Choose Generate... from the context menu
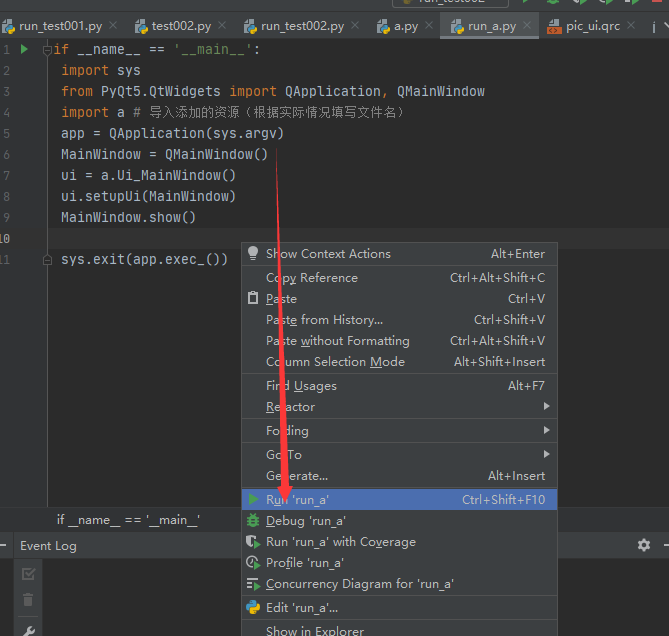Viewport: 669px width, 636px height. coord(399,476)
